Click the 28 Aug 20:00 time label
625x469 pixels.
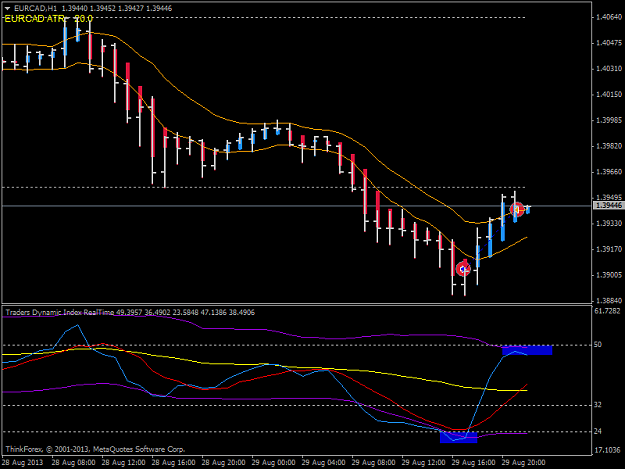pyautogui.click(x=224, y=463)
